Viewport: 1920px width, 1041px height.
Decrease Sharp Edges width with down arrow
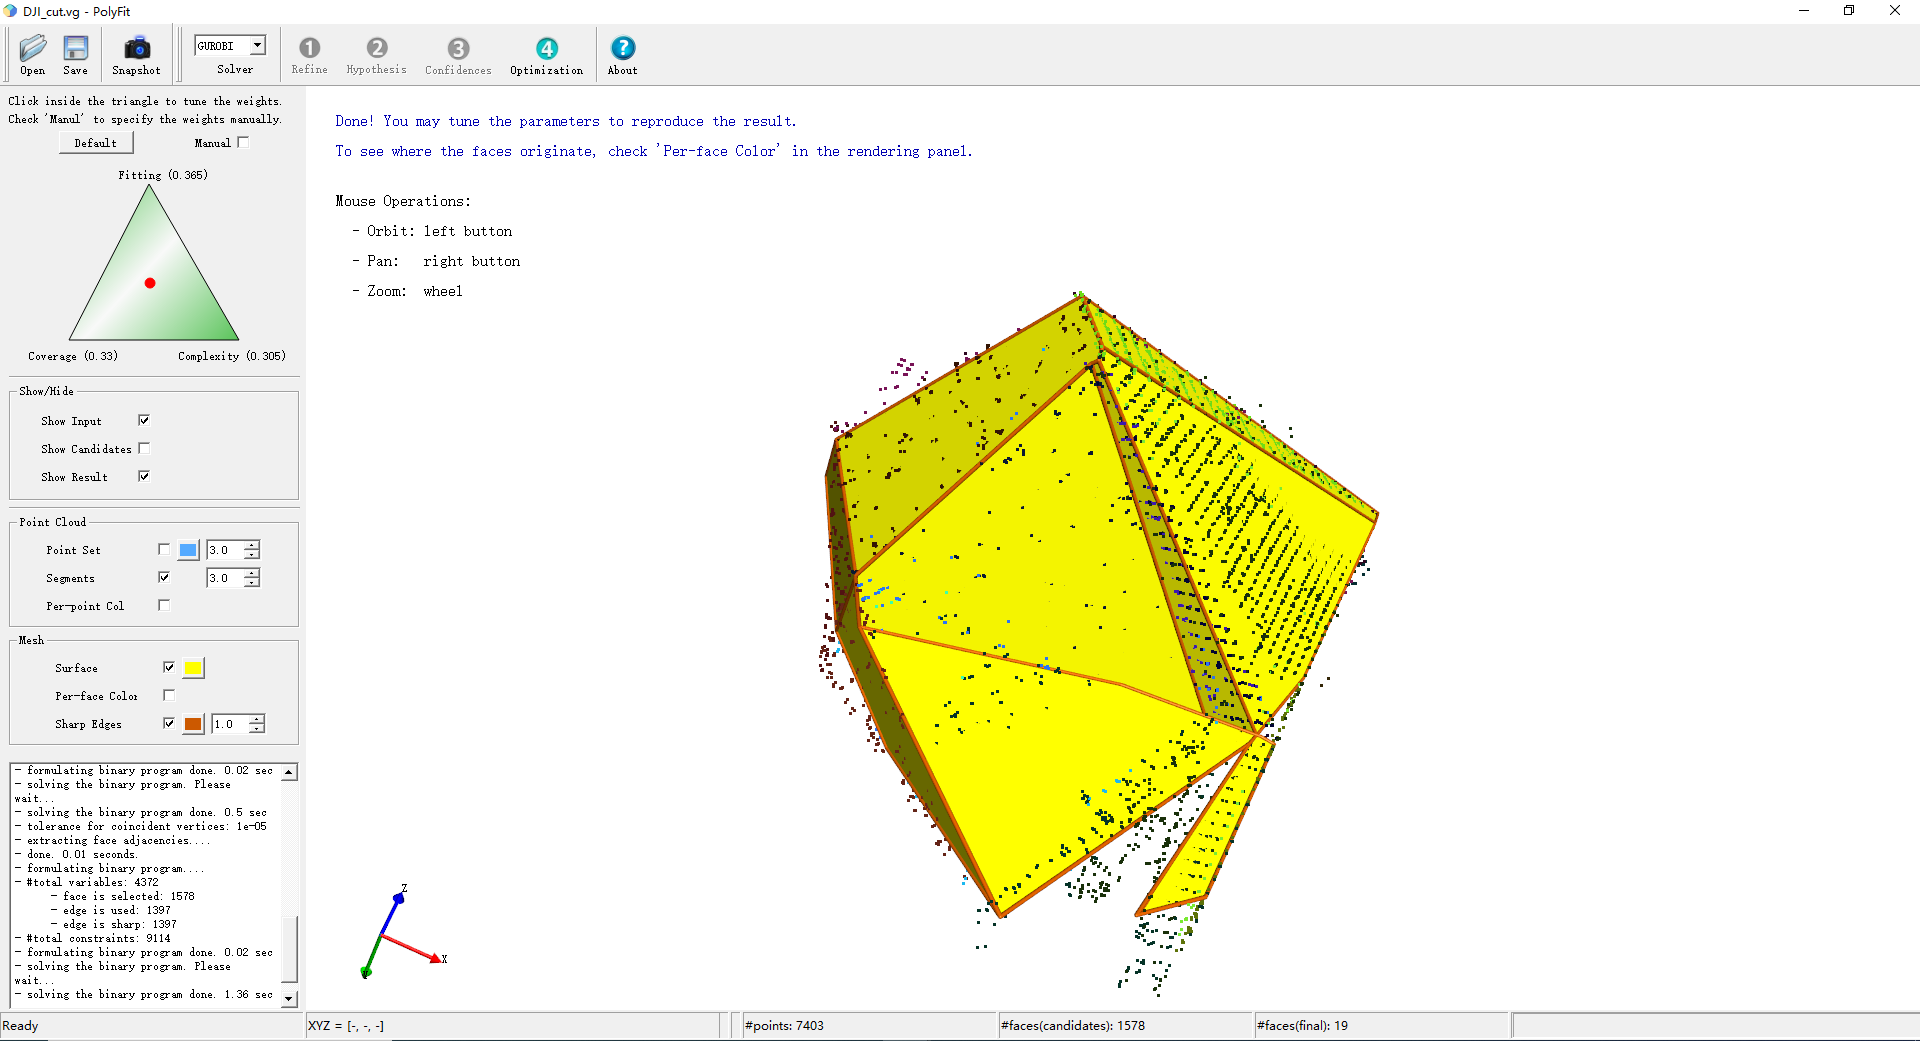click(x=257, y=729)
